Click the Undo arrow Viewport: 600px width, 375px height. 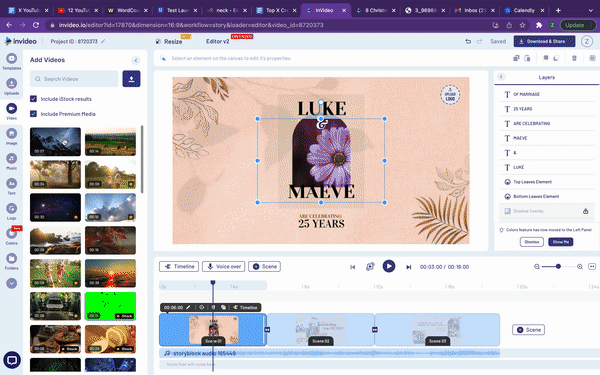tap(468, 41)
